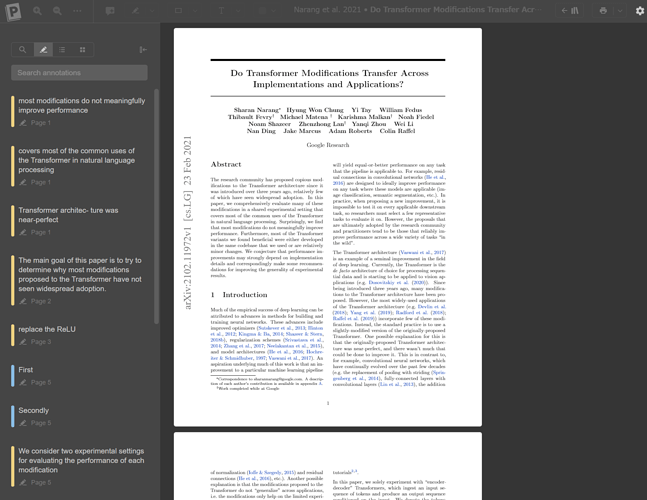Print the document
The height and width of the screenshot is (500, 647).
pyautogui.click(x=603, y=11)
